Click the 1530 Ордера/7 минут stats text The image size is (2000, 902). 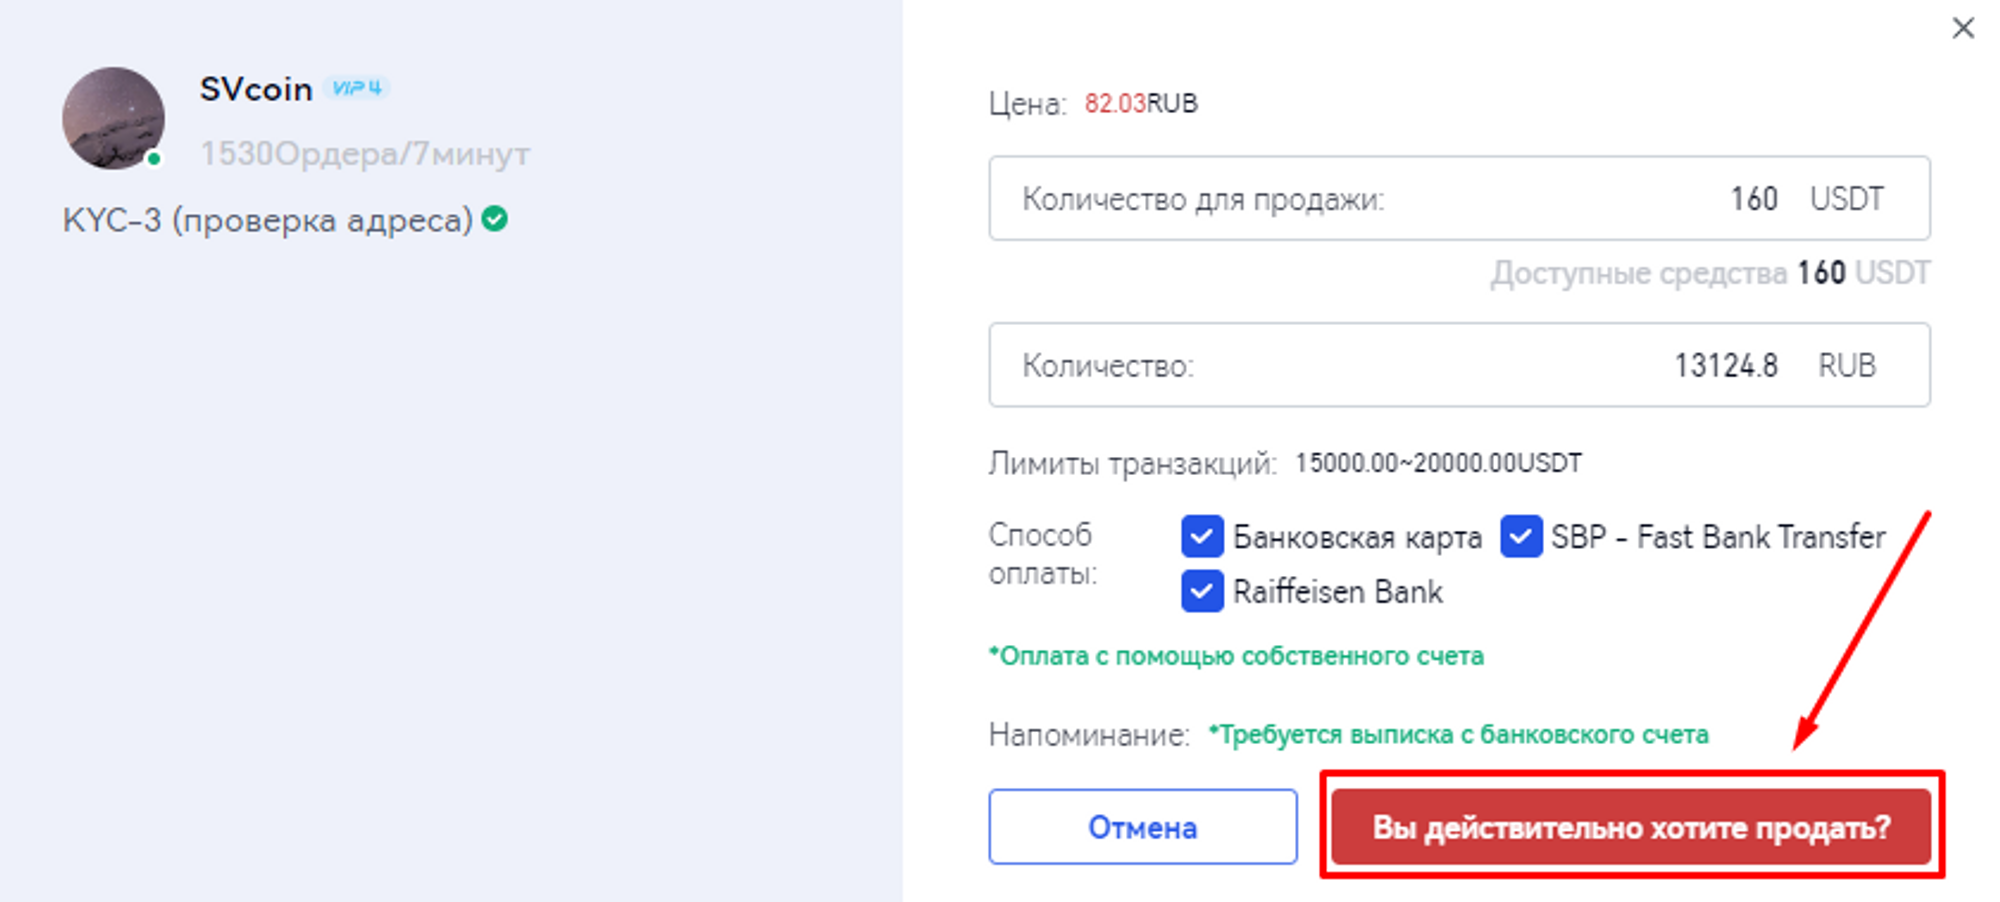[365, 153]
